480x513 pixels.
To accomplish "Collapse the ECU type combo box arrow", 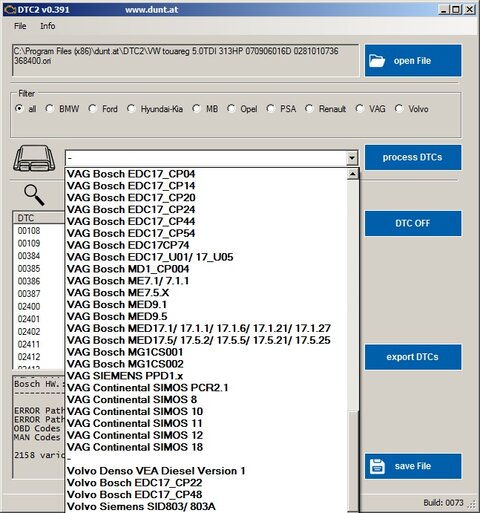I will (x=352, y=158).
